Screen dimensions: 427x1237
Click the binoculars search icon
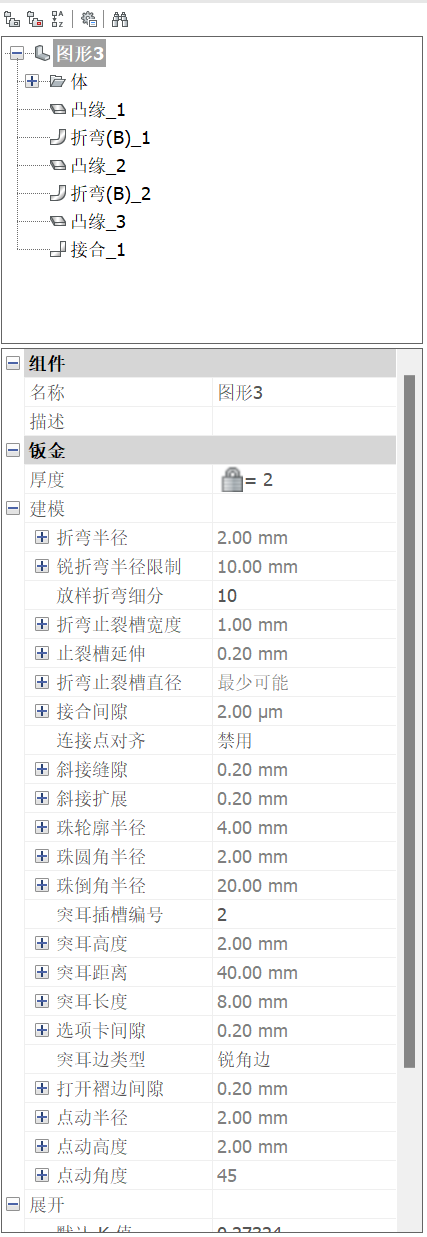point(120,18)
